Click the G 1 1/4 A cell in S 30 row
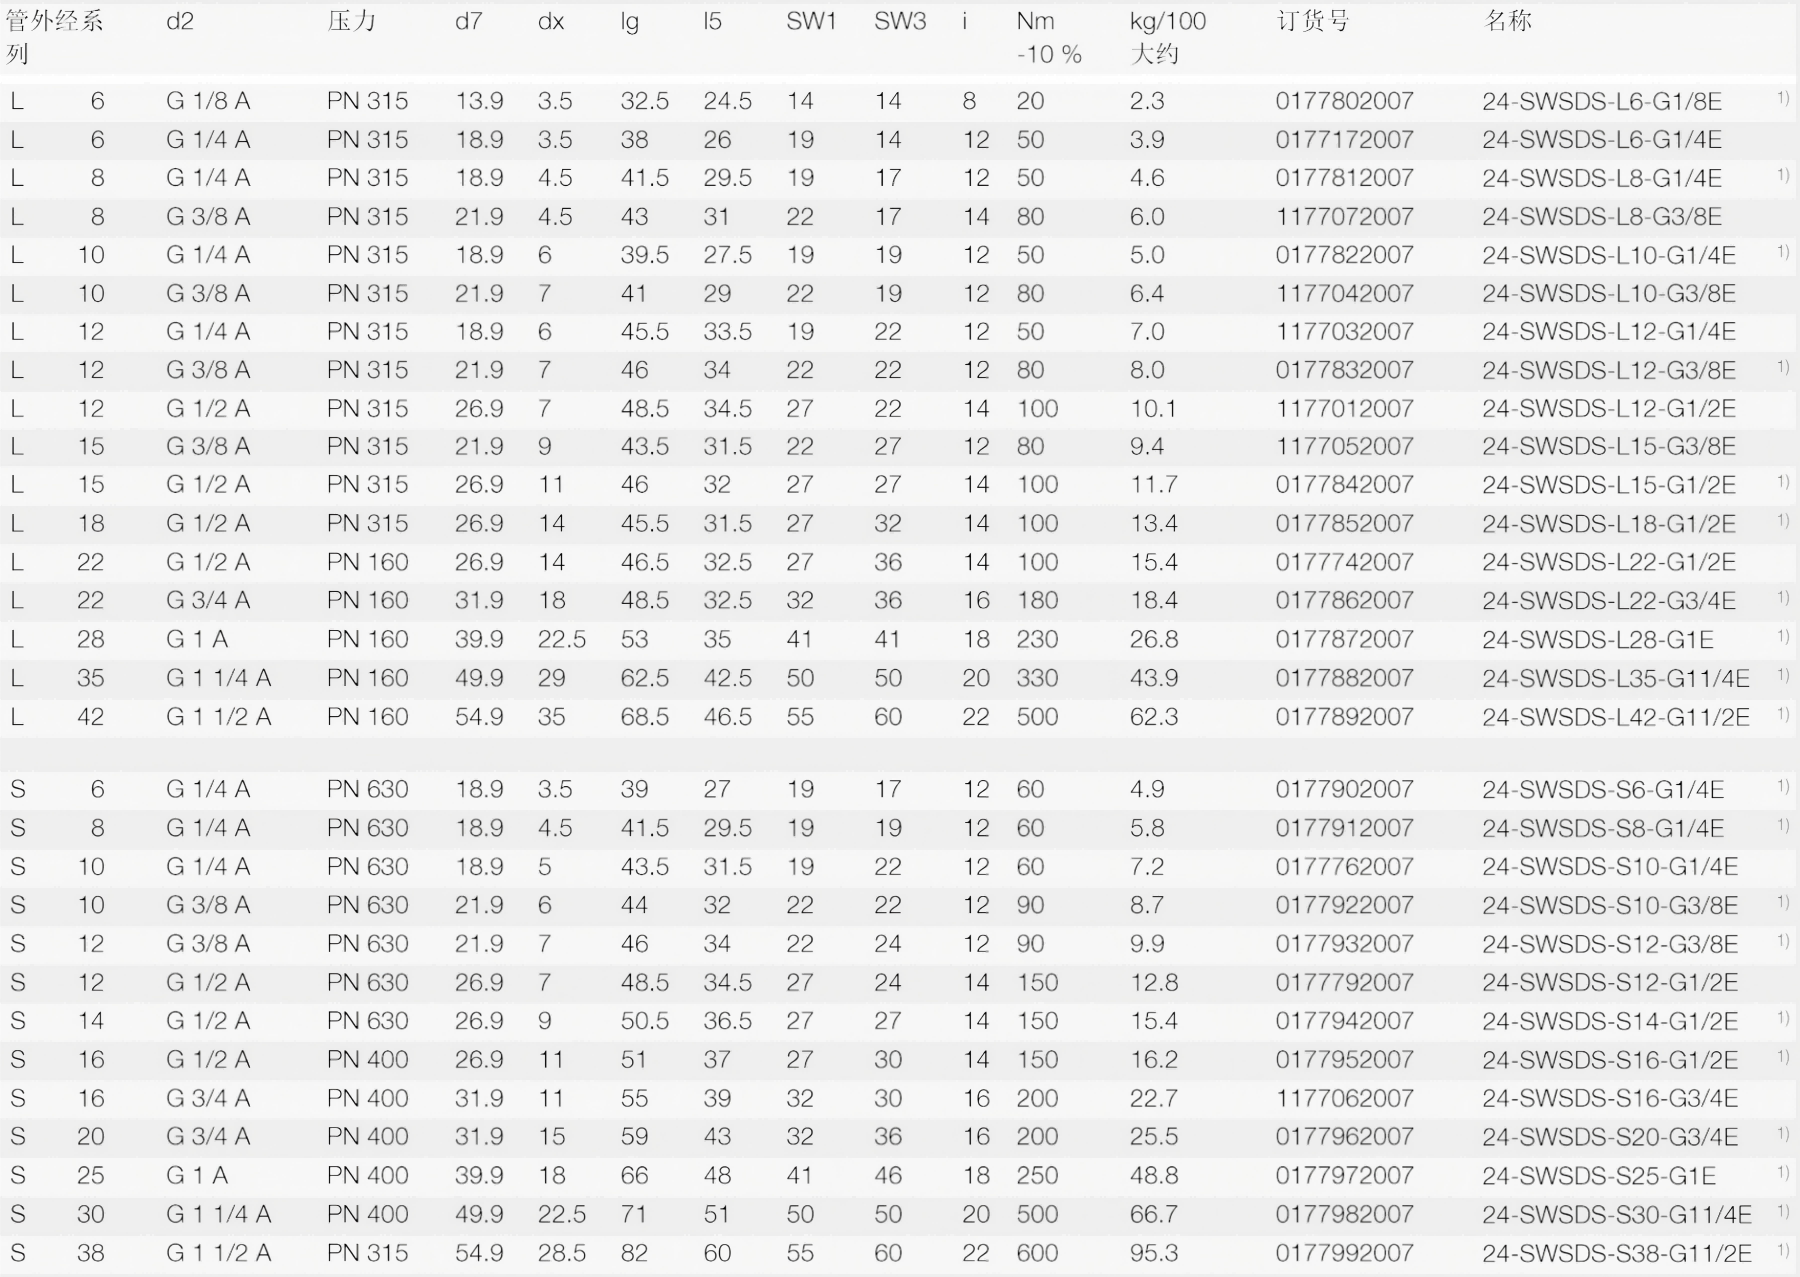1800x1277 pixels. tap(218, 1214)
